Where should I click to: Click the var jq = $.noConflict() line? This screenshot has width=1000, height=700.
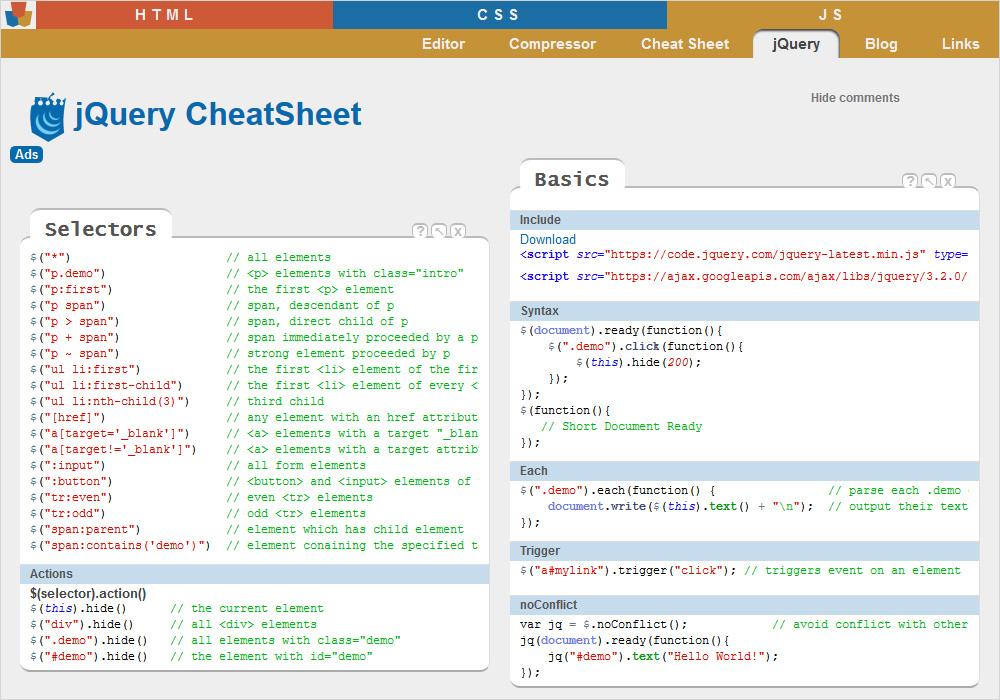coord(744,624)
